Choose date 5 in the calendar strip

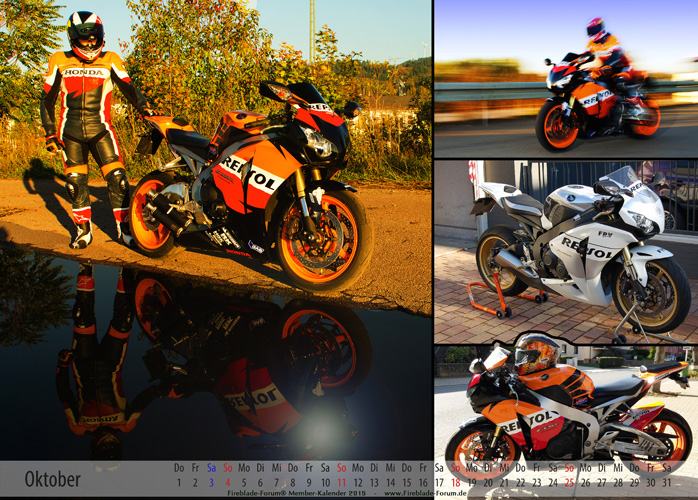(244, 483)
